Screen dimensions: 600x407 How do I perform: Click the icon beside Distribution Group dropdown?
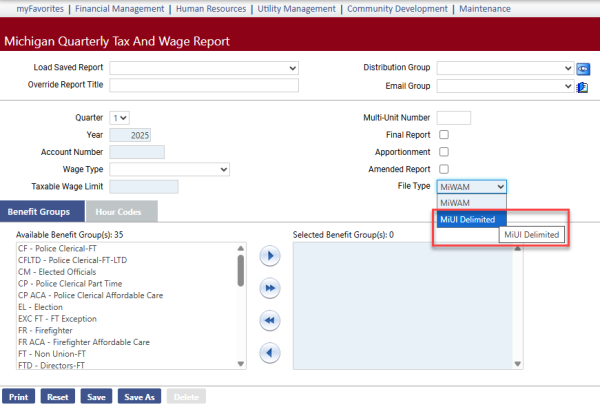tap(584, 68)
